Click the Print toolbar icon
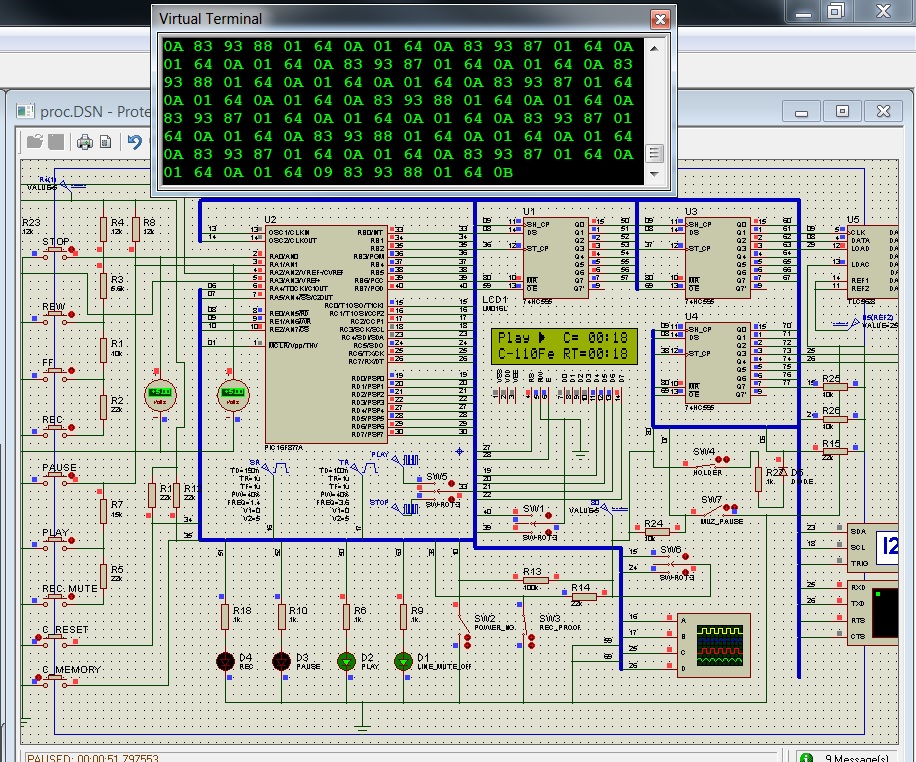The width and height of the screenshot is (916, 762). pyautogui.click(x=85, y=142)
